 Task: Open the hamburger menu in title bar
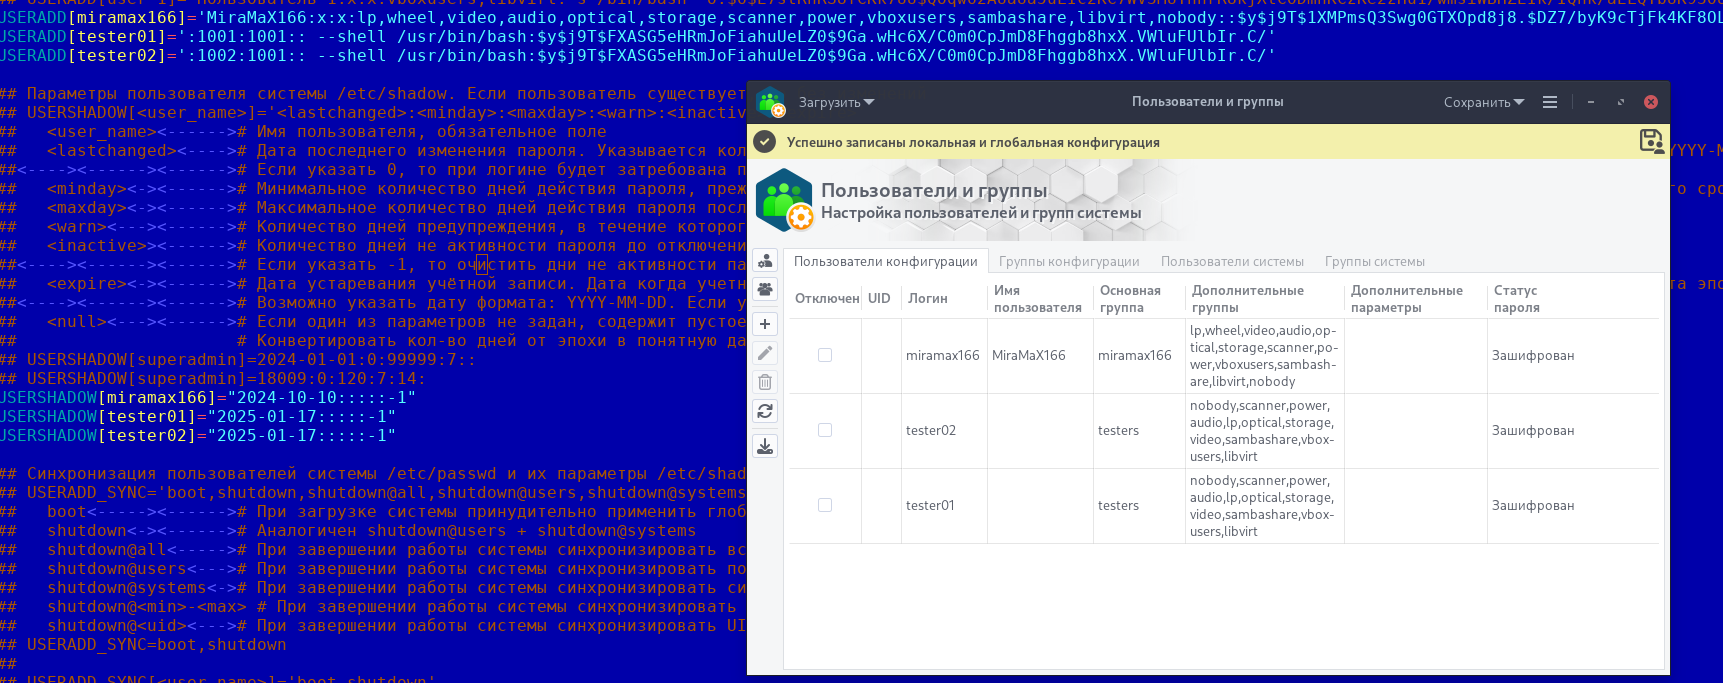point(1550,102)
